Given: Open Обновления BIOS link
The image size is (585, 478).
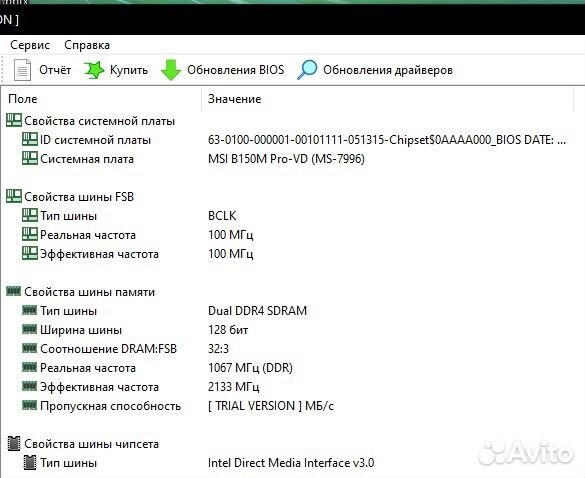Looking at the screenshot, I should click(x=235, y=70).
